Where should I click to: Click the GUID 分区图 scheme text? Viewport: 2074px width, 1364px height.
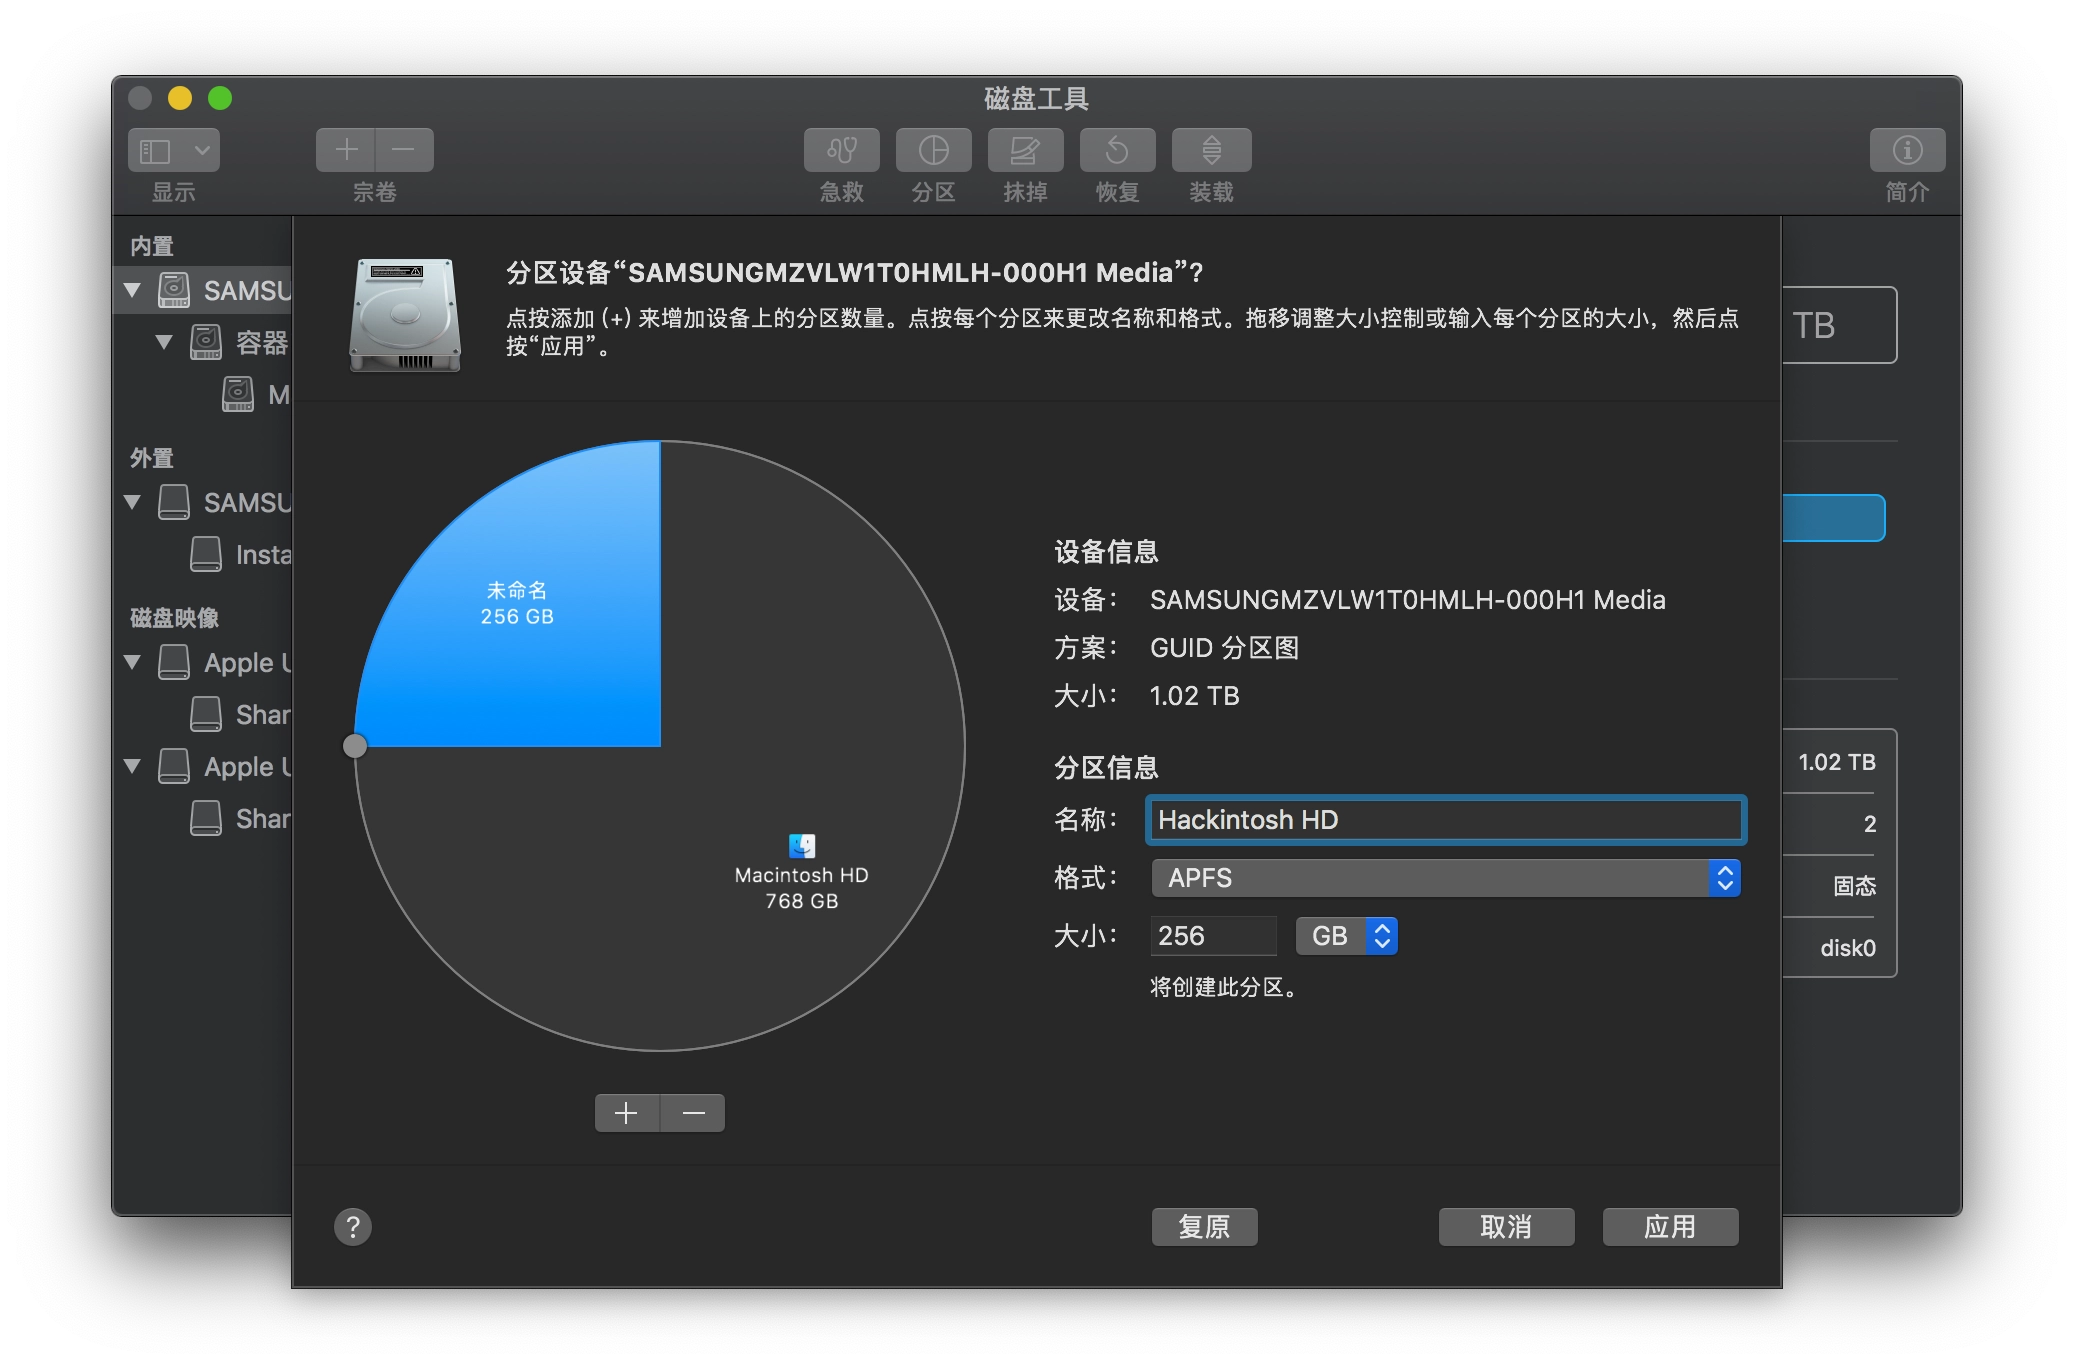pyautogui.click(x=1224, y=648)
